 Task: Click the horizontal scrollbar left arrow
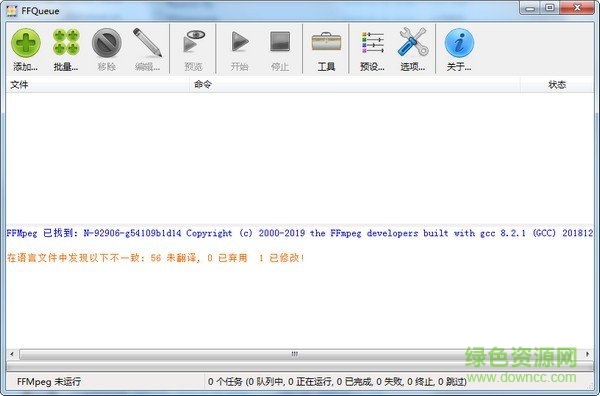(12, 354)
